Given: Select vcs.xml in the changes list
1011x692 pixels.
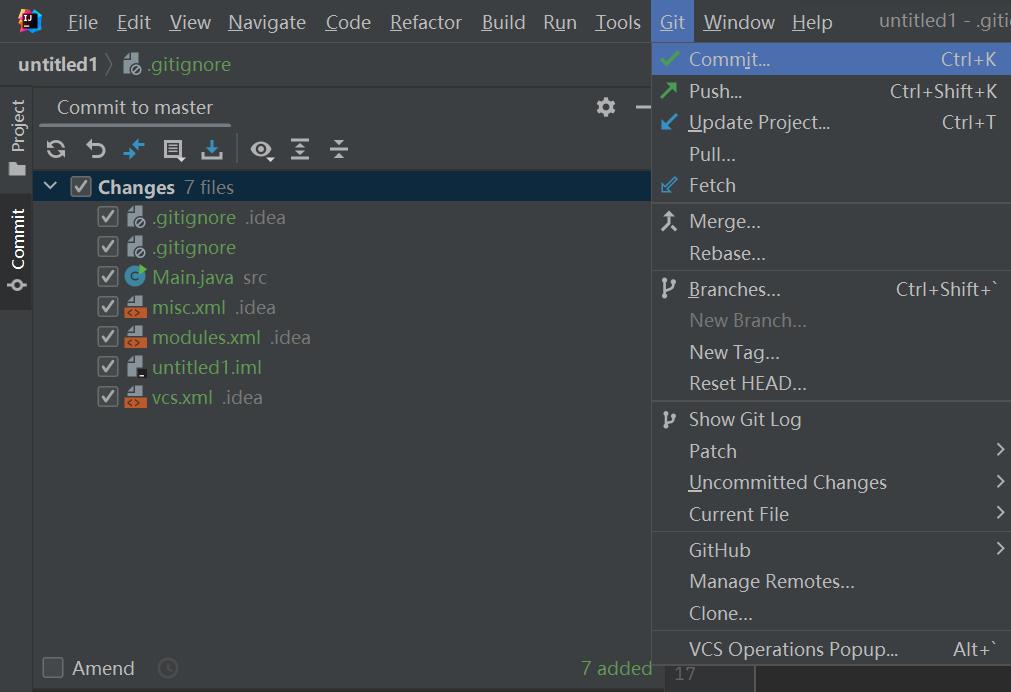Looking at the screenshot, I should click(182, 397).
